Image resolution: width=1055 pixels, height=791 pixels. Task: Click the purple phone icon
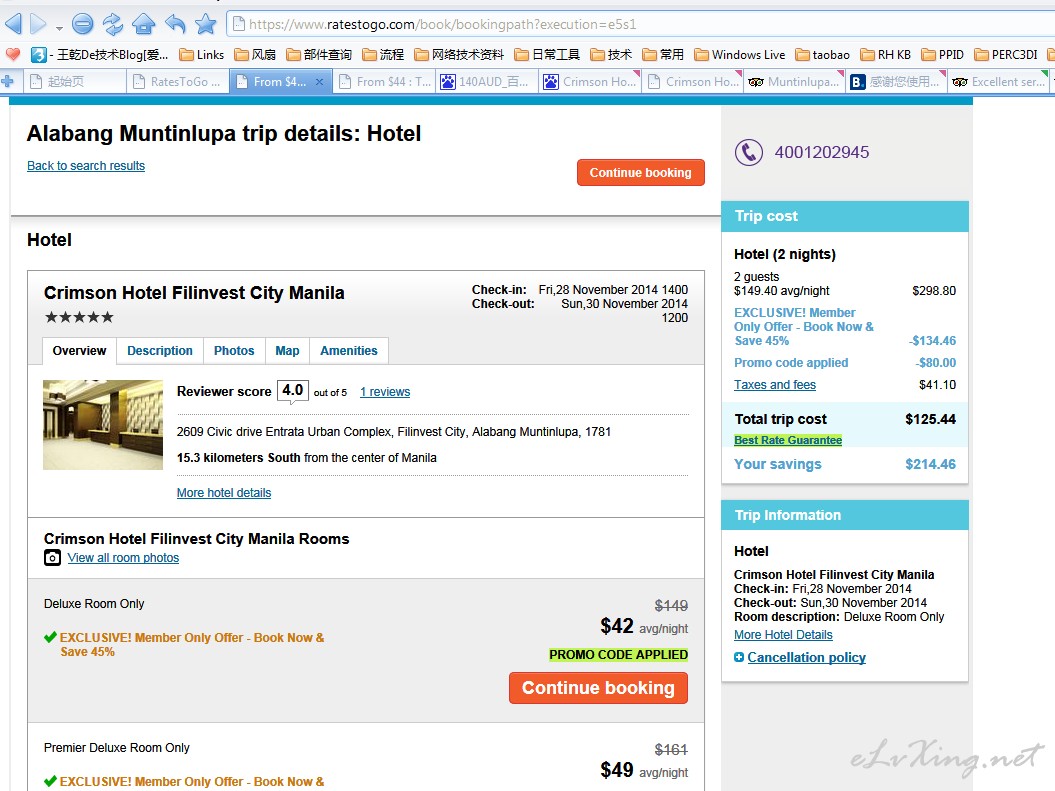pyautogui.click(x=748, y=152)
